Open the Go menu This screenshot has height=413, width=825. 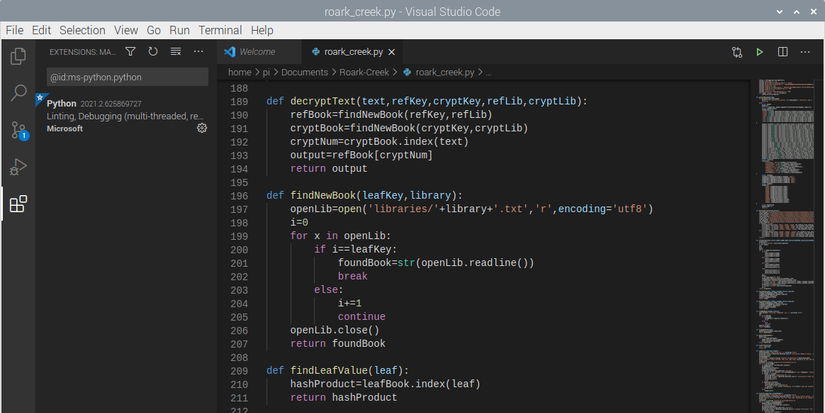154,31
